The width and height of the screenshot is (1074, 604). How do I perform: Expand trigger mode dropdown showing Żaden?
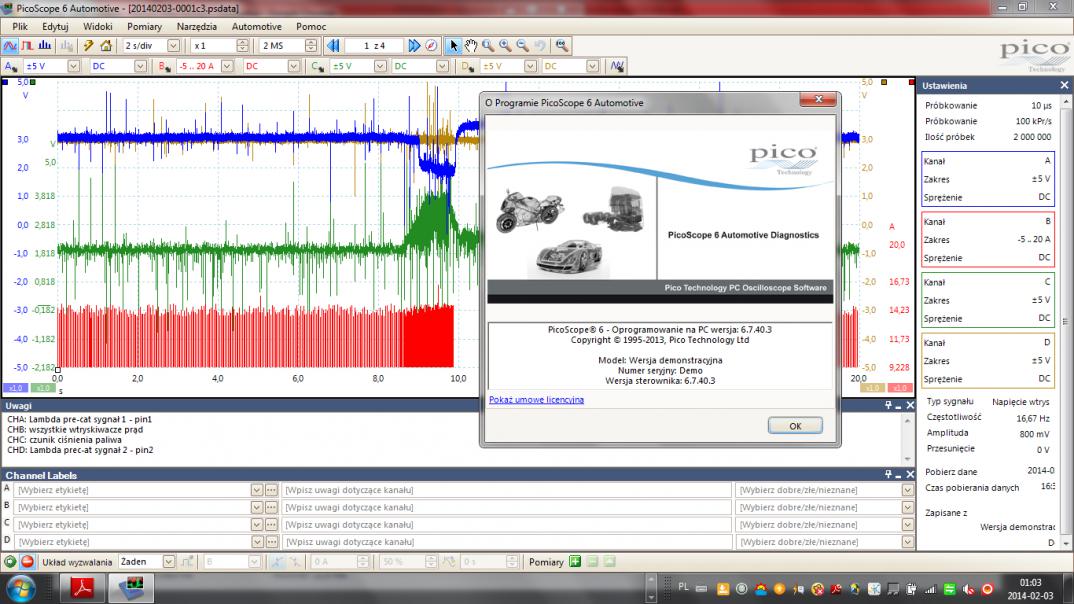click(x=168, y=562)
